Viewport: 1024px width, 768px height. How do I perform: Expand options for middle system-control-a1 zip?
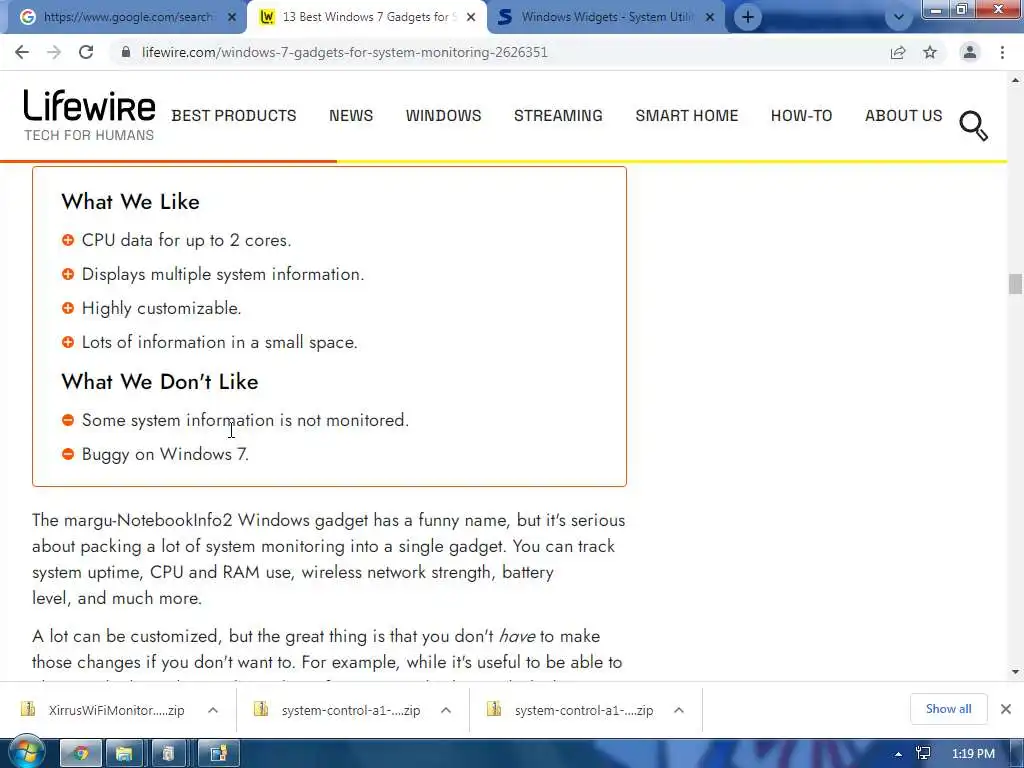click(446, 710)
